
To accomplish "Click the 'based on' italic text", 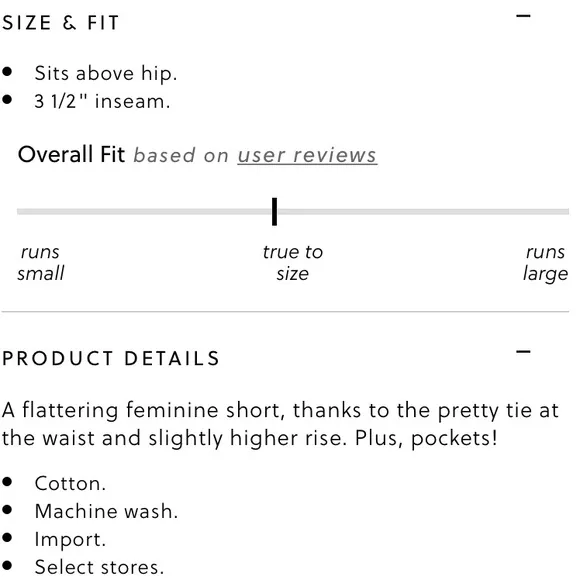I will coord(181,155).
